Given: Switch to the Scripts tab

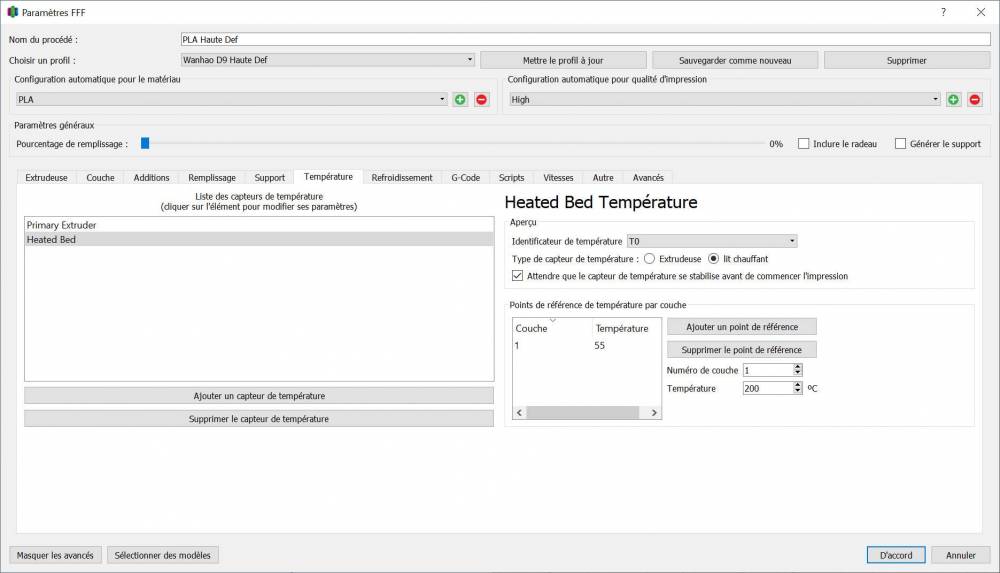Looking at the screenshot, I should (x=511, y=177).
